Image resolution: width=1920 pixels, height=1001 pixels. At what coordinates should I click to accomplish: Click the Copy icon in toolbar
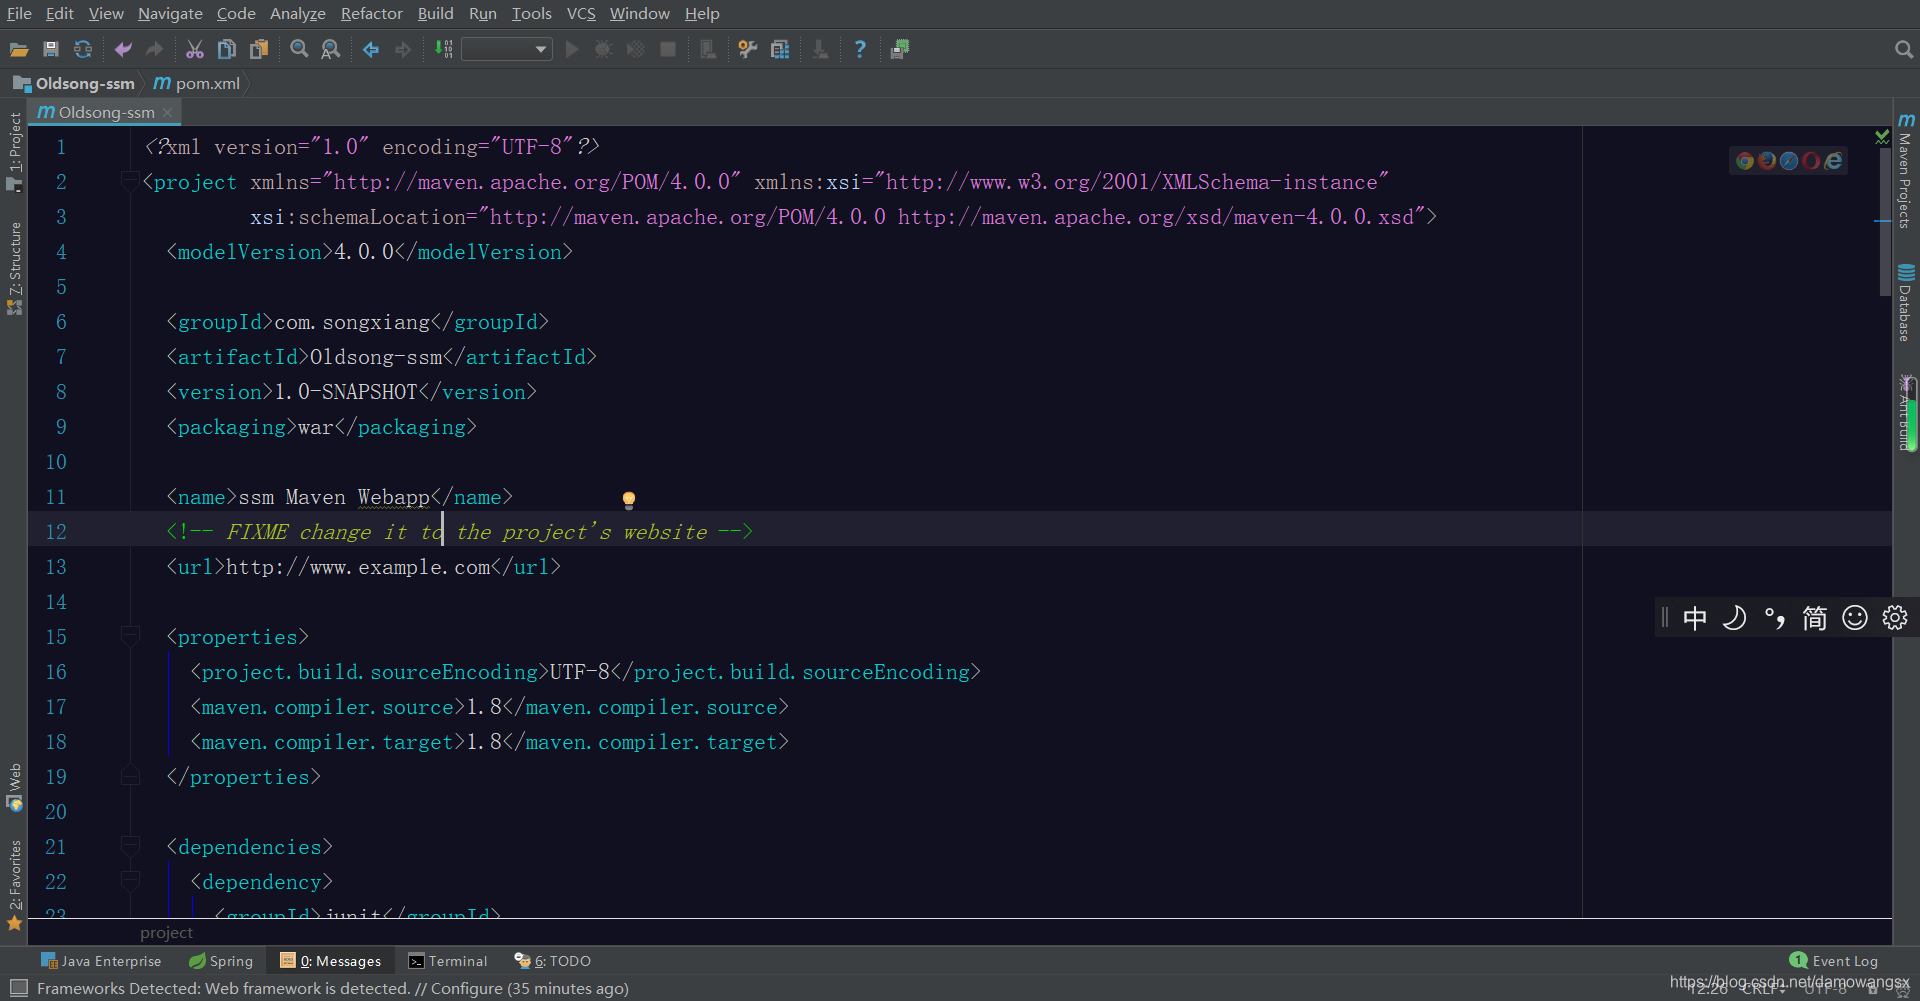227,49
